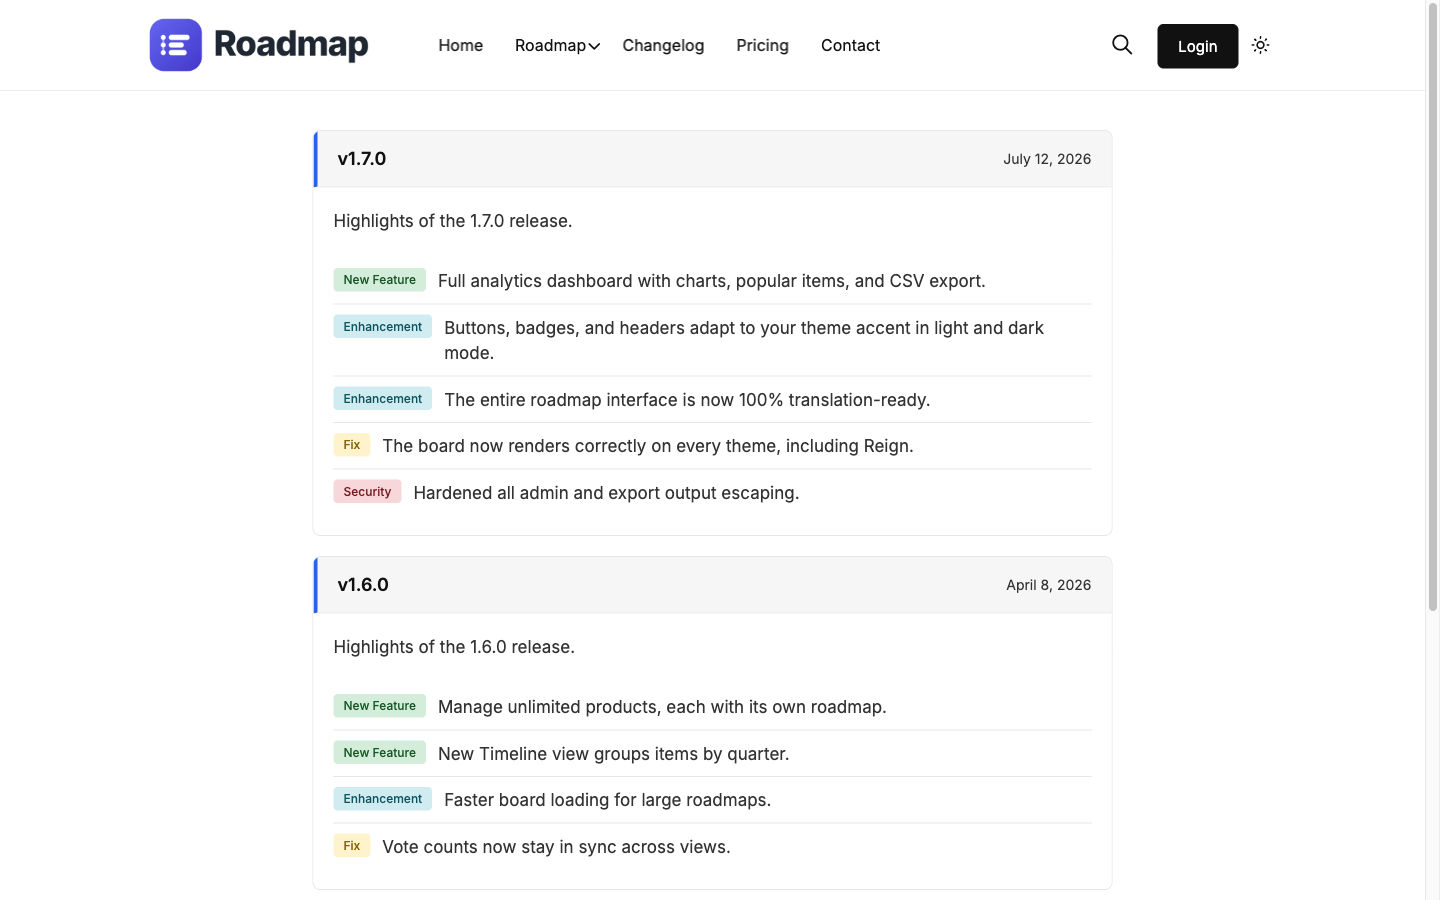Click New Feature badge for Timeline view
The width and height of the screenshot is (1440, 900).
380,753
